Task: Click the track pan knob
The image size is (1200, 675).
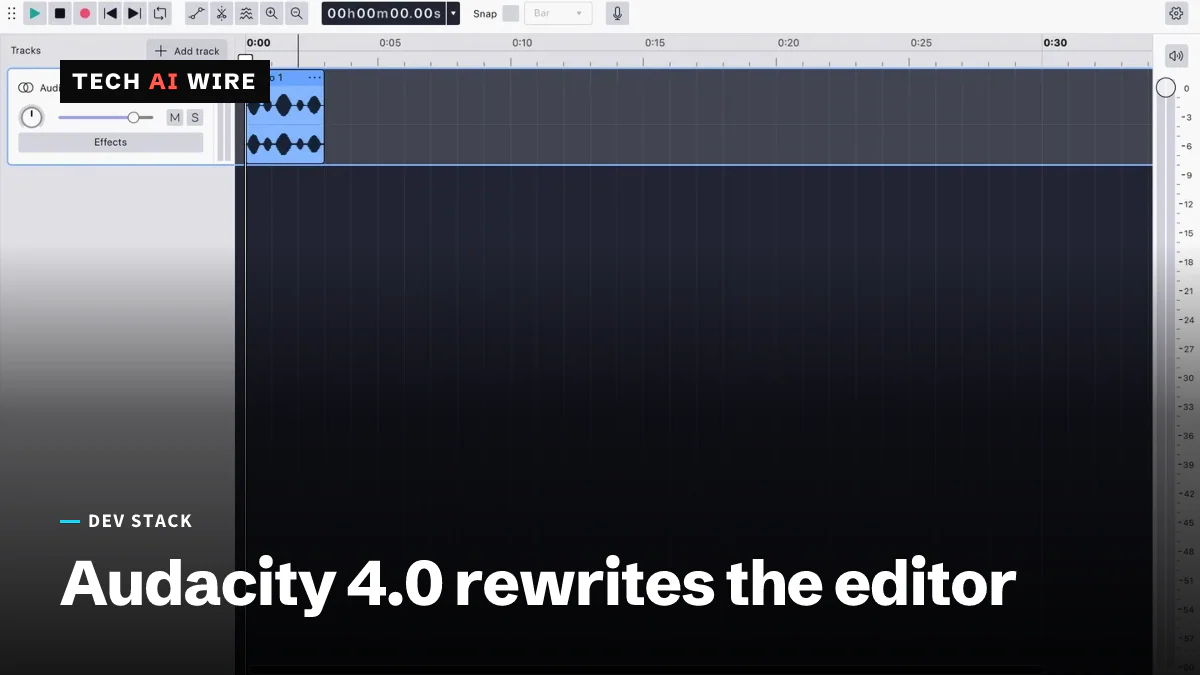Action: point(32,117)
